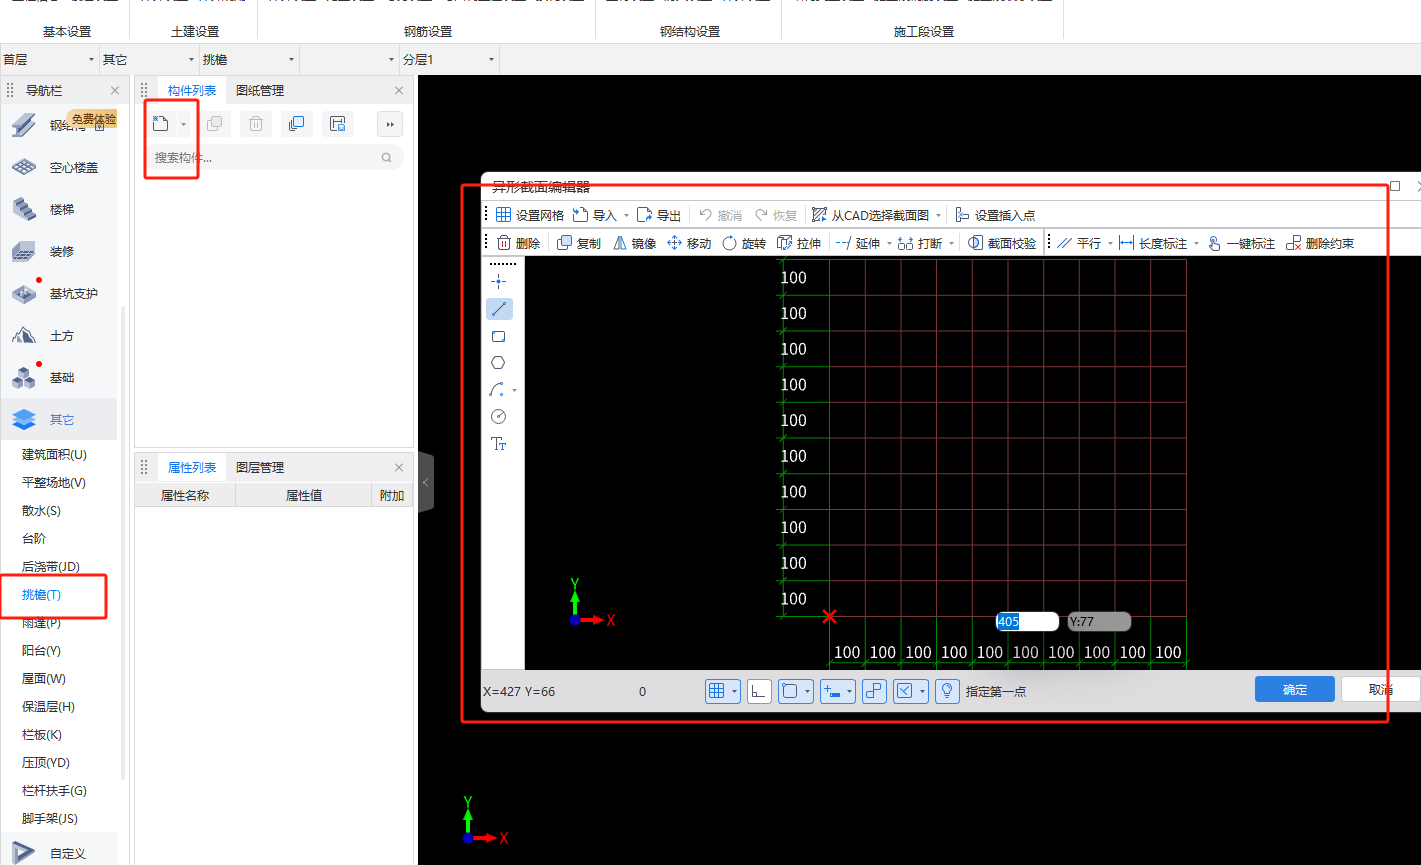Toggle the lightbulb hint button
This screenshot has height=865, width=1421.
click(948, 691)
